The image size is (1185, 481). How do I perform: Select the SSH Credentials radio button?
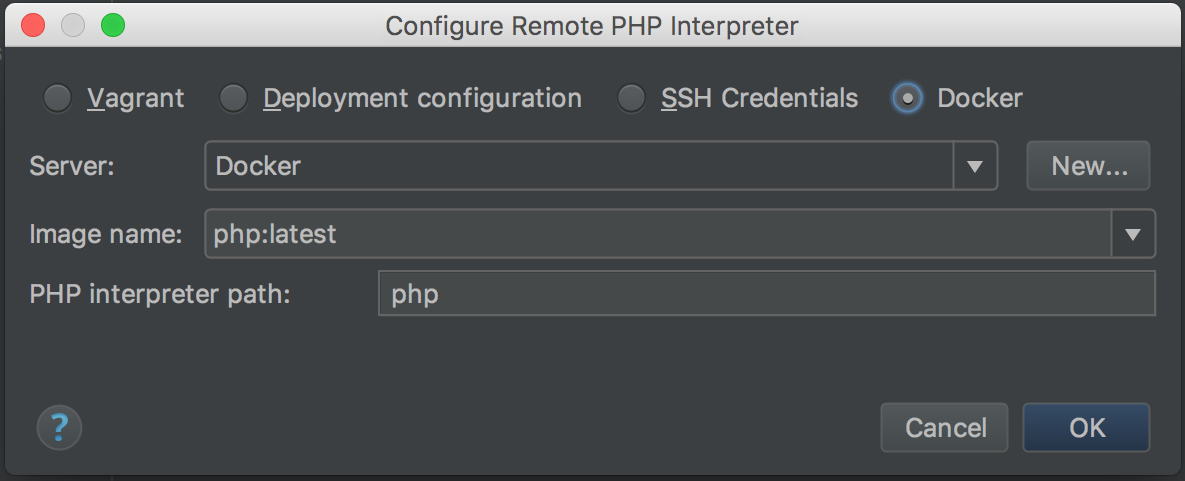click(631, 98)
